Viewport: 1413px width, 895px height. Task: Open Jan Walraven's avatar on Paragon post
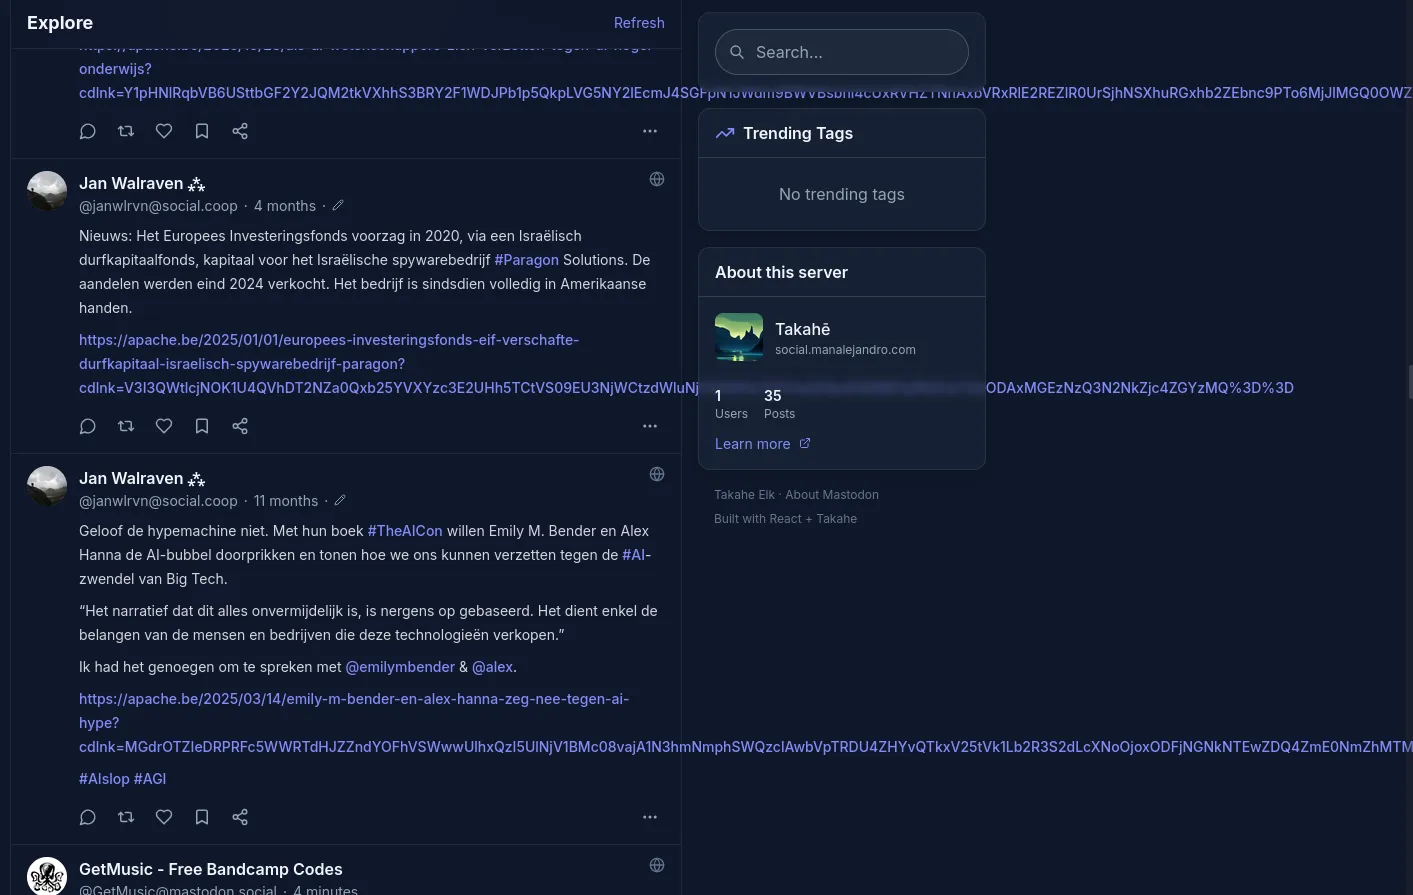pyautogui.click(x=47, y=191)
